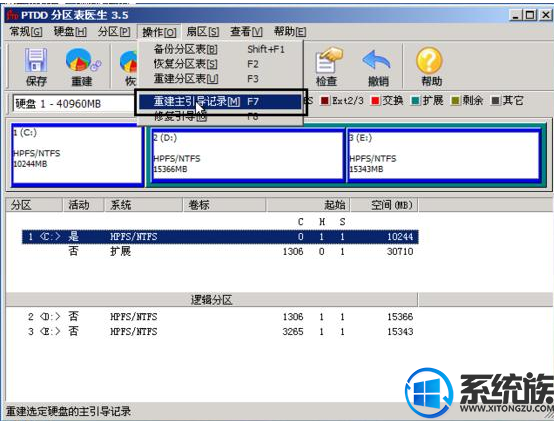This screenshot has height=421, width=554.
Task: Click the Ext2/3 dark red legend swatch
Action: click(324, 101)
